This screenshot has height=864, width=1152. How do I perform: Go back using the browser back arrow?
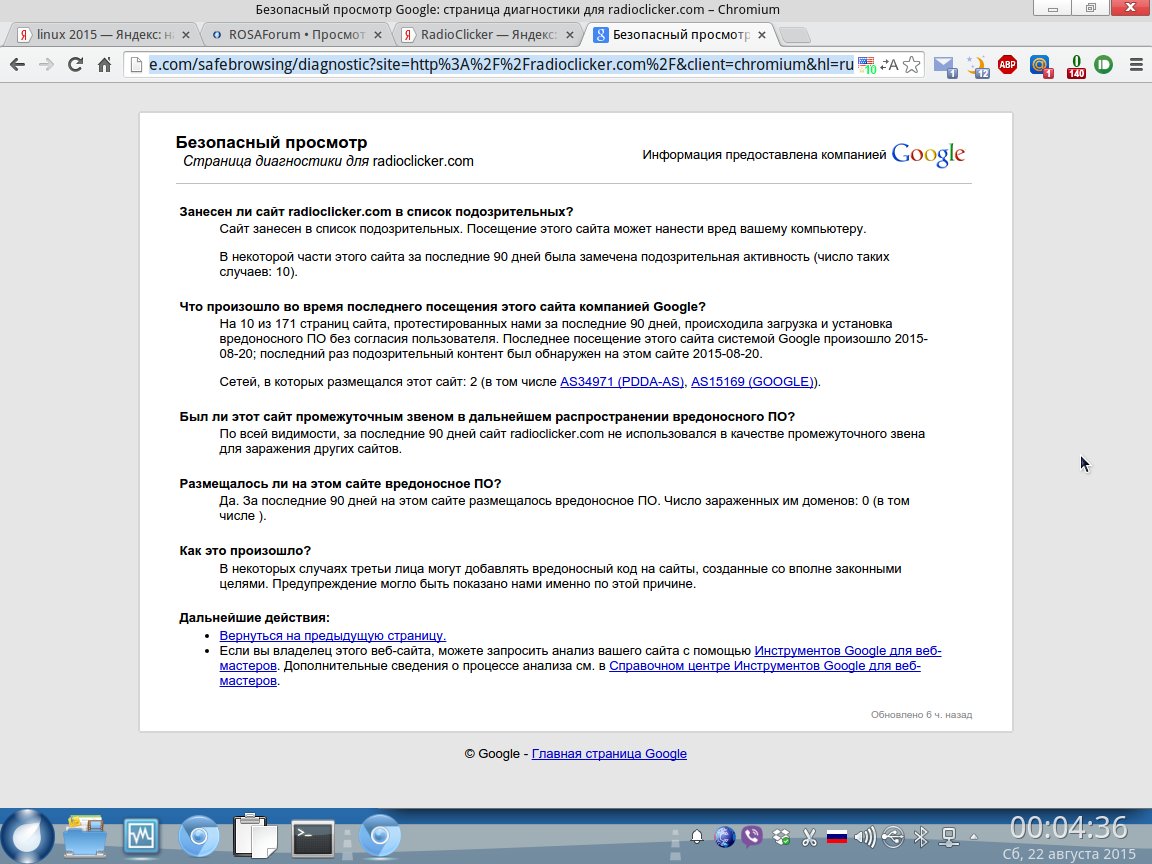pos(17,65)
